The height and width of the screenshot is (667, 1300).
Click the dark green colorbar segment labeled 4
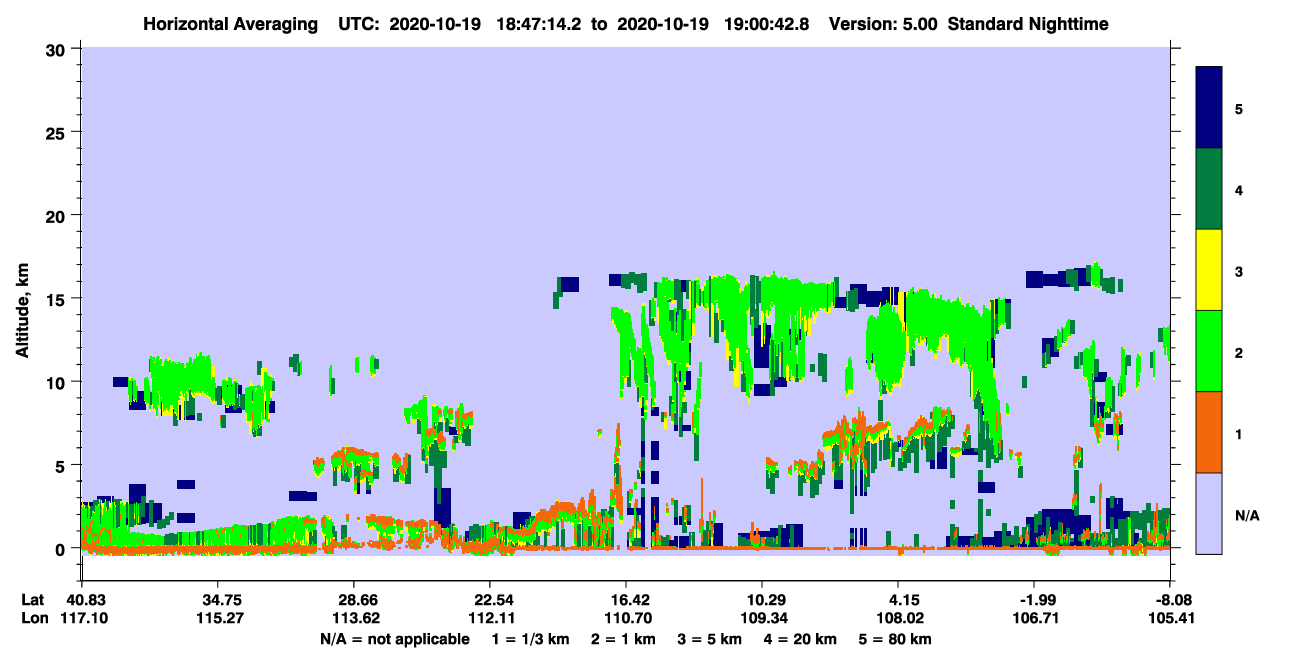click(x=1209, y=189)
